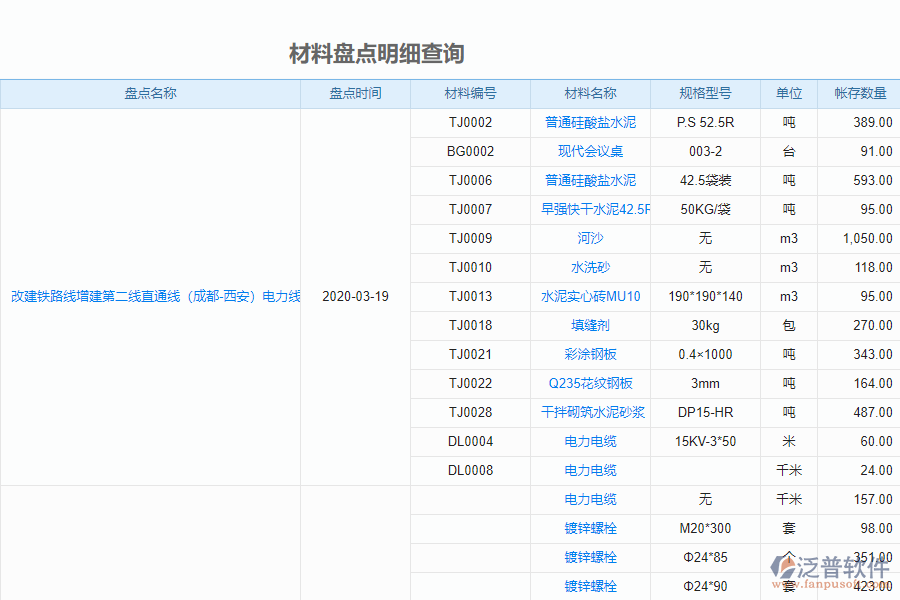Image resolution: width=900 pixels, height=600 pixels.
Task: Click the 填缝剂 material link
Action: point(589,325)
